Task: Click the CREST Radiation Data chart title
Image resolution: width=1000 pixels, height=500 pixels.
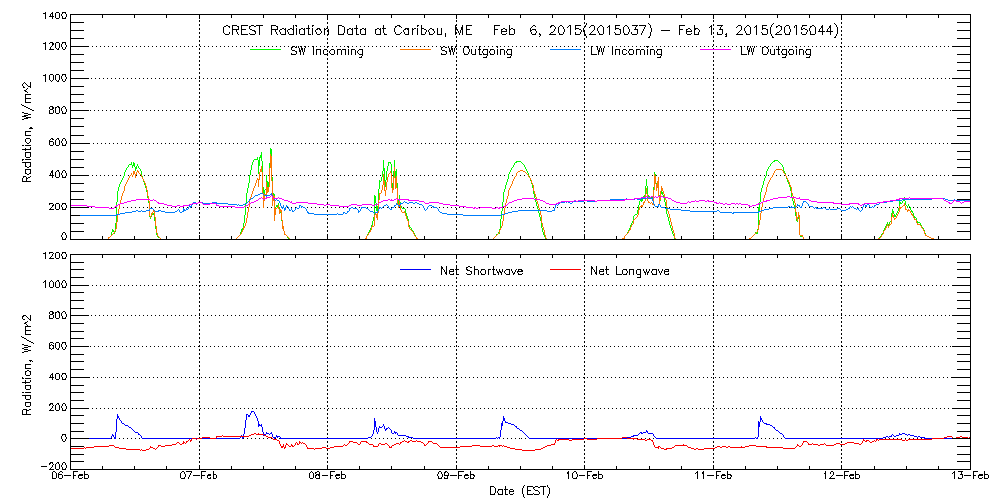Action: point(530,31)
